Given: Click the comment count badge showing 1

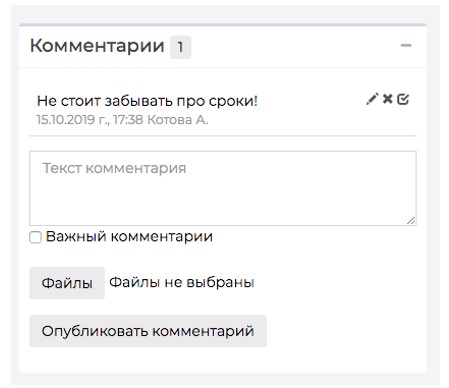Looking at the screenshot, I should [180, 47].
